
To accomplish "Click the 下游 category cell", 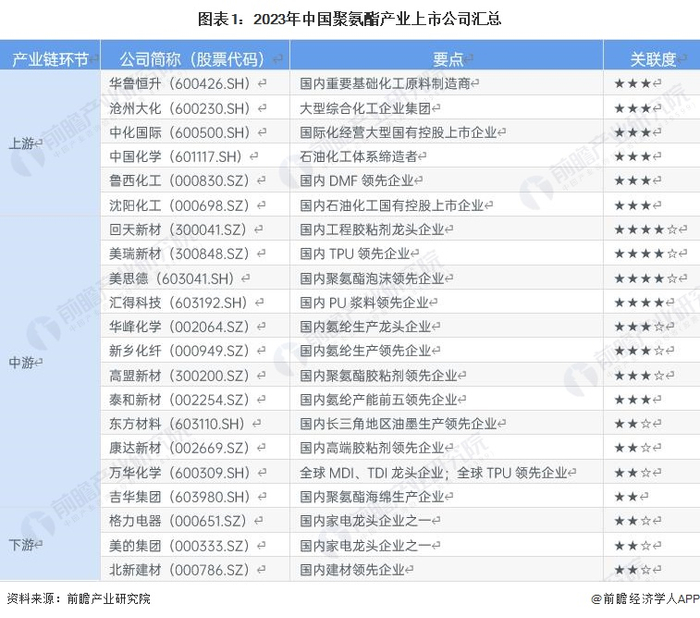I will point(50,545).
